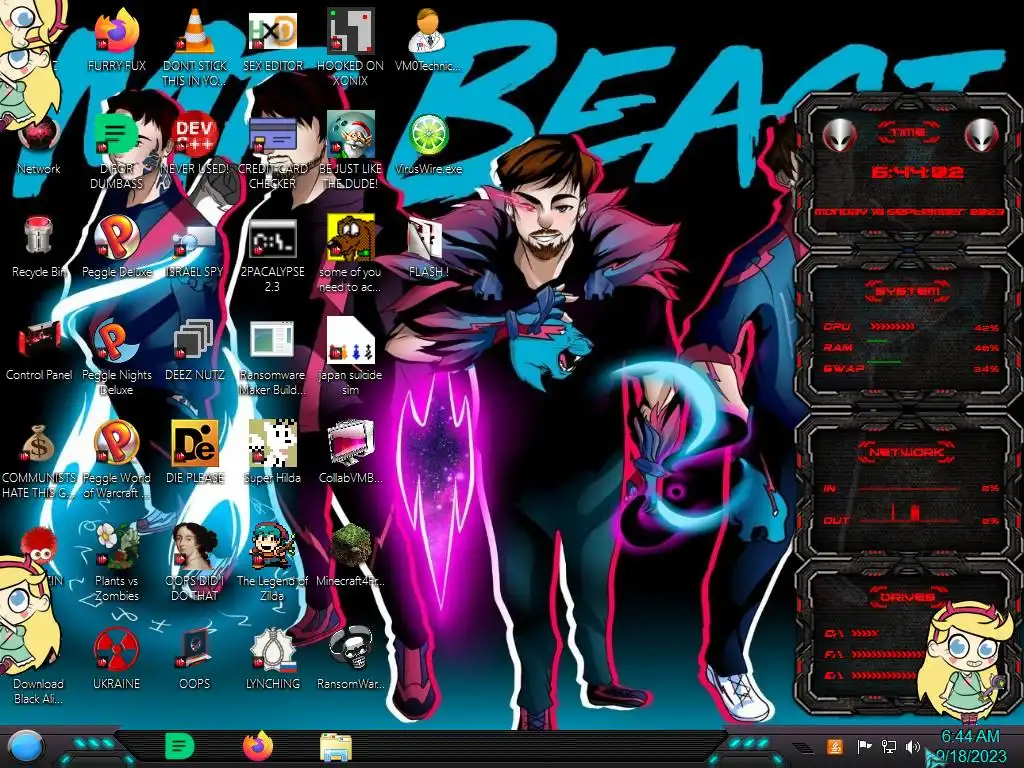Image resolution: width=1024 pixels, height=768 pixels.
Task: Click the right alien head in TIME gadget
Action: pyautogui.click(x=982, y=135)
